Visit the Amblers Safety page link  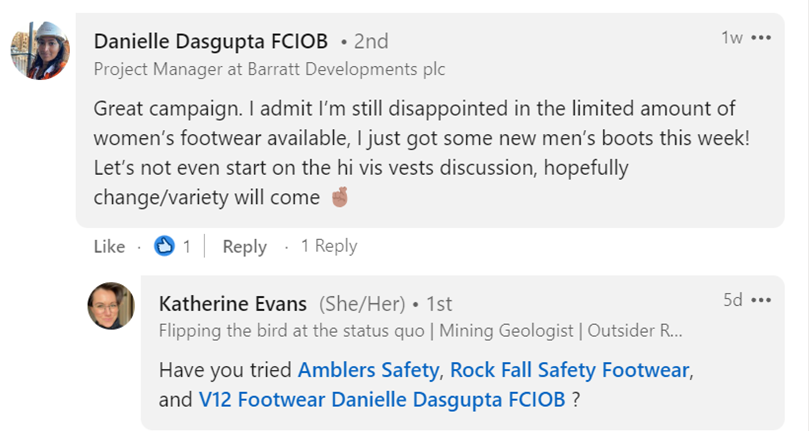click(368, 370)
